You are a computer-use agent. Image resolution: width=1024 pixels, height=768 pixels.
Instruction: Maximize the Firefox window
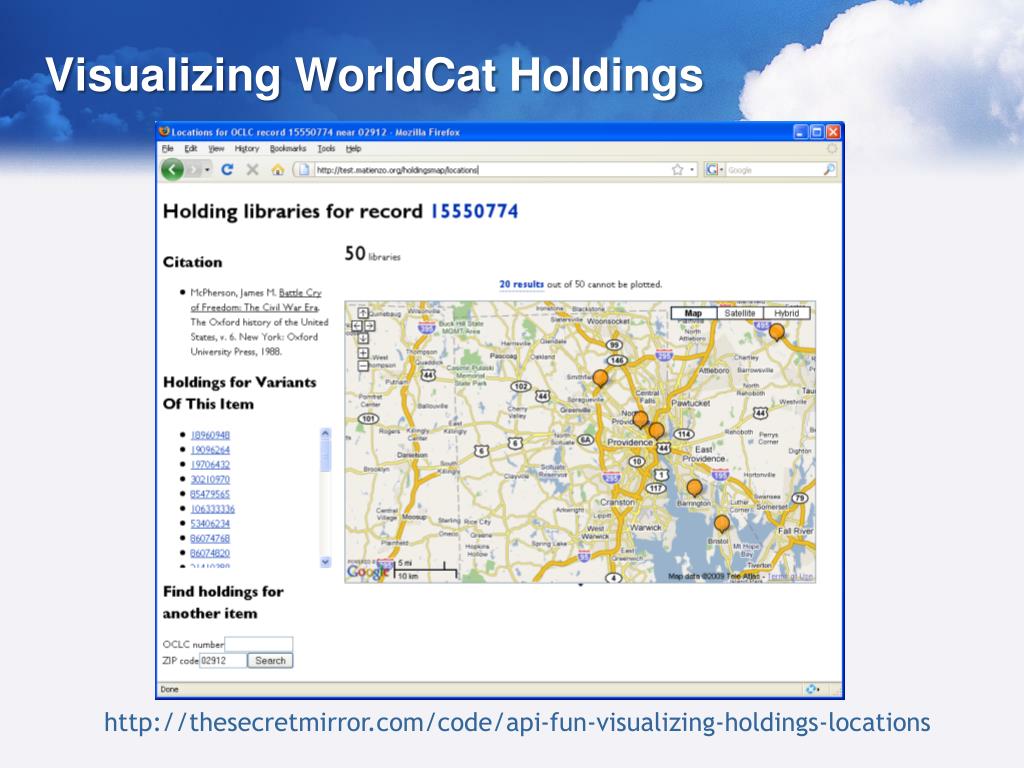click(x=817, y=132)
